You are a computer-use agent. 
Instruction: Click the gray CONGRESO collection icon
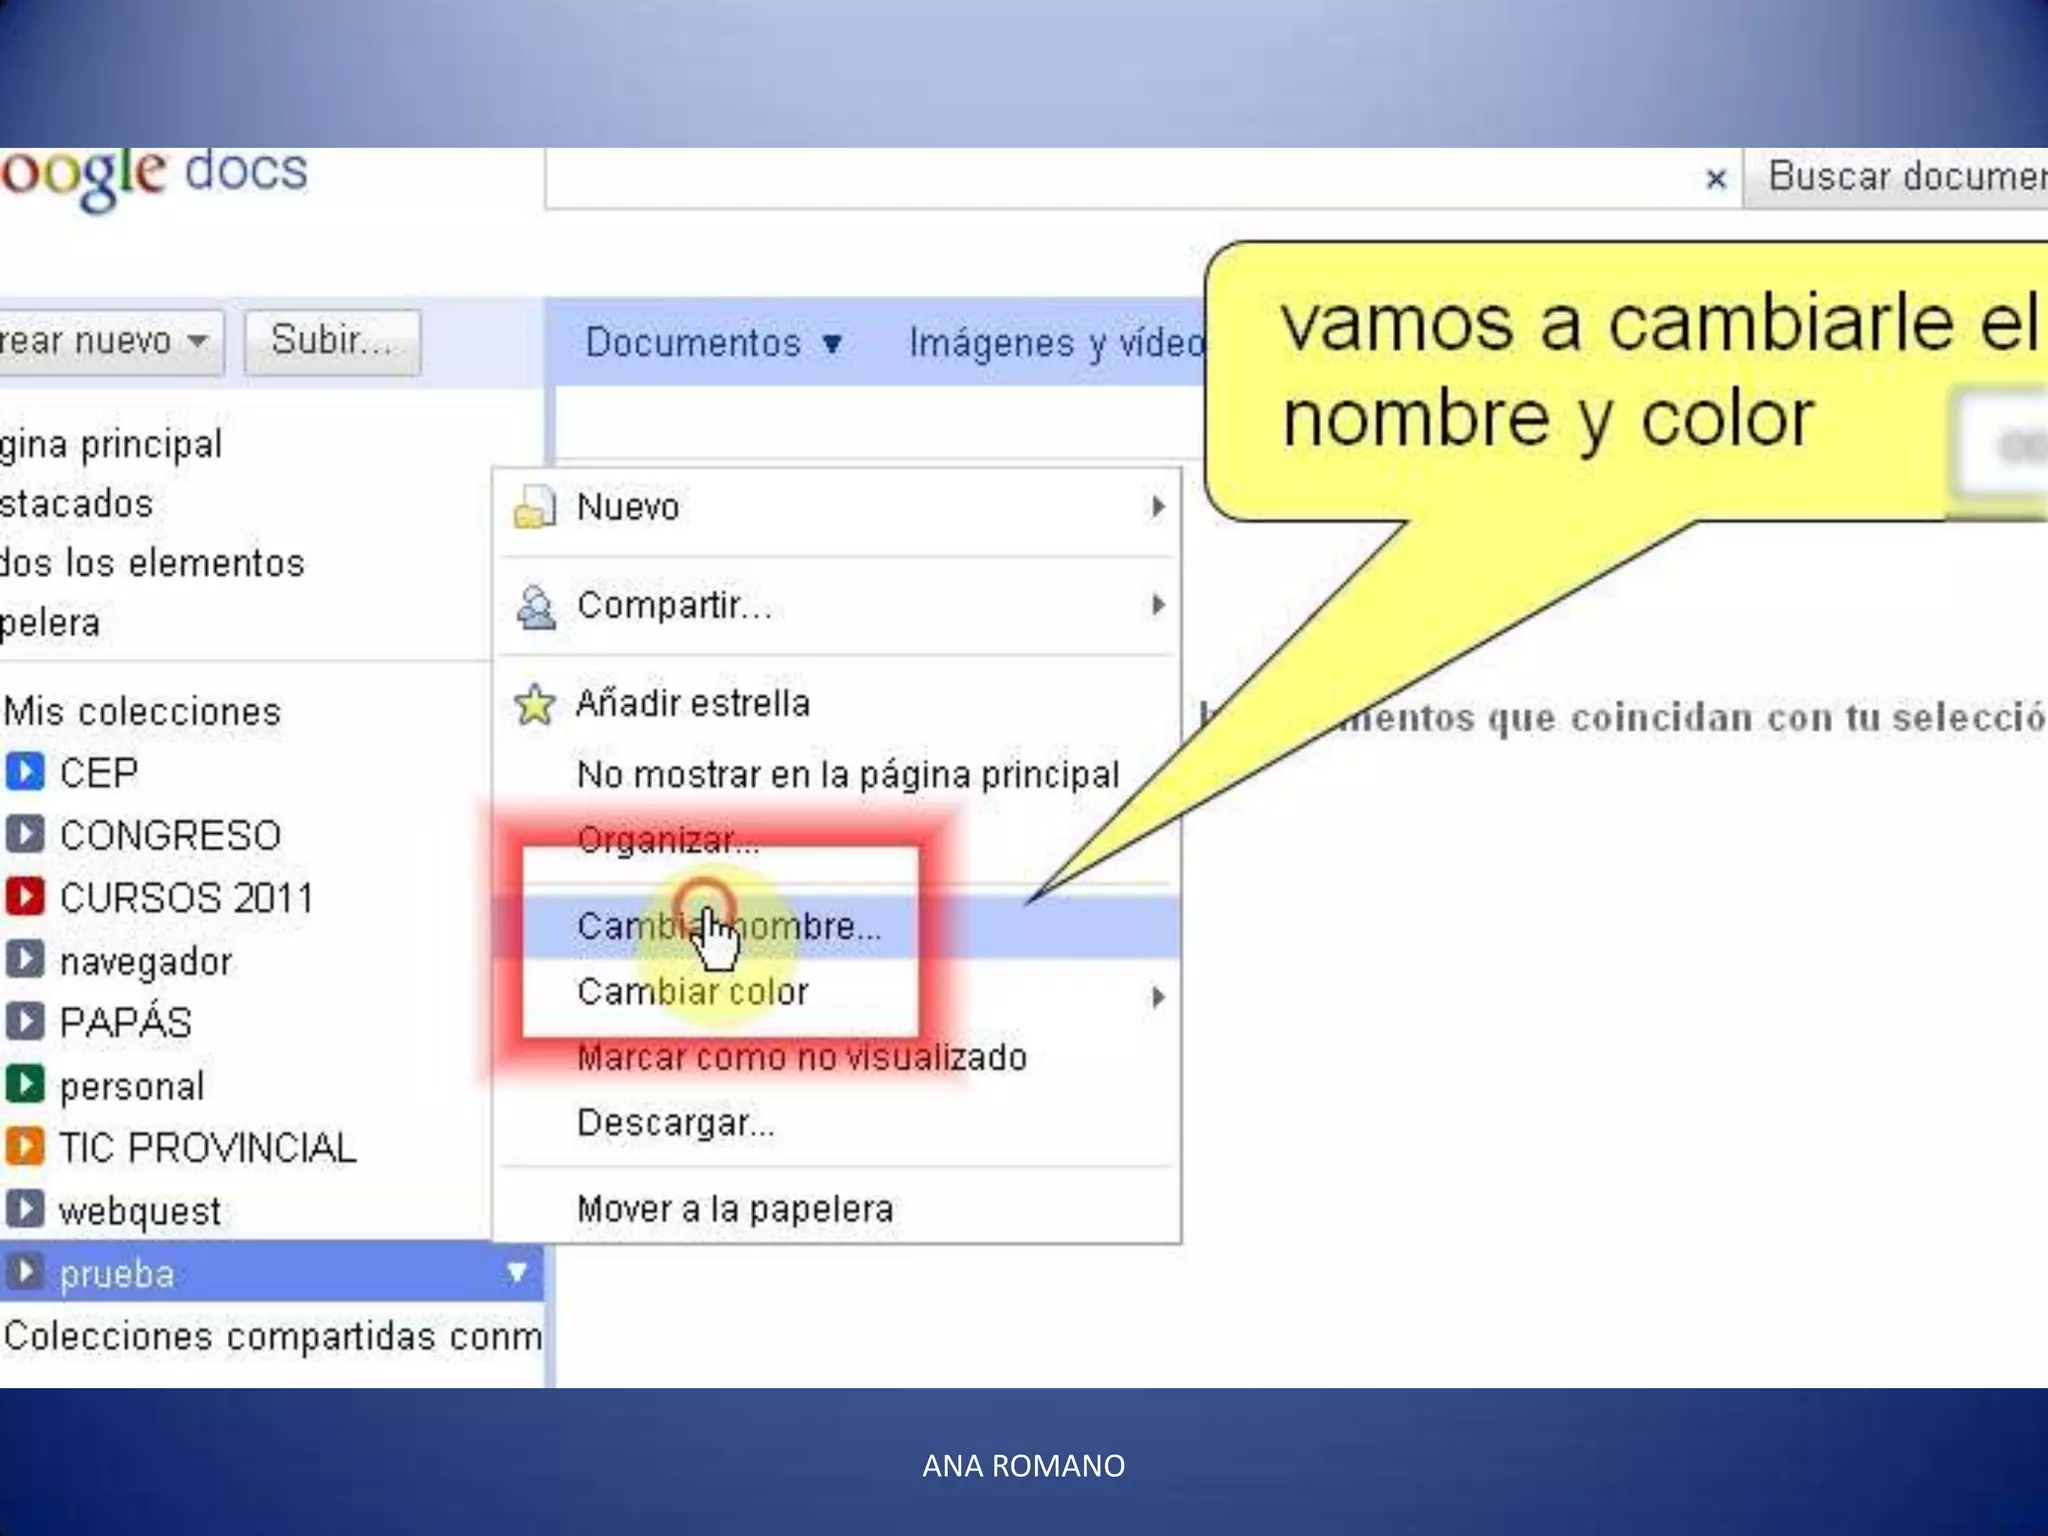[x=25, y=834]
